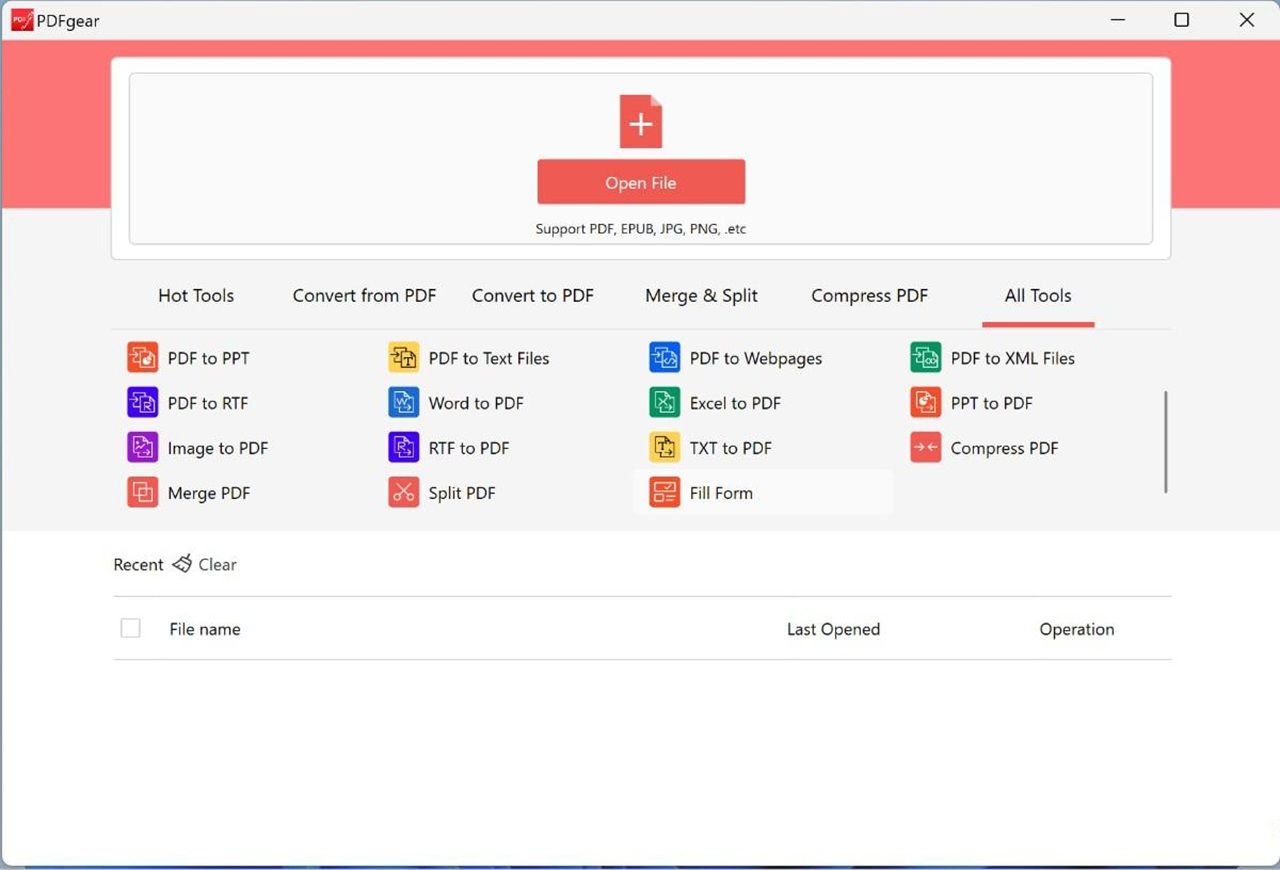Open the Convert to PDF tab

[x=533, y=296]
